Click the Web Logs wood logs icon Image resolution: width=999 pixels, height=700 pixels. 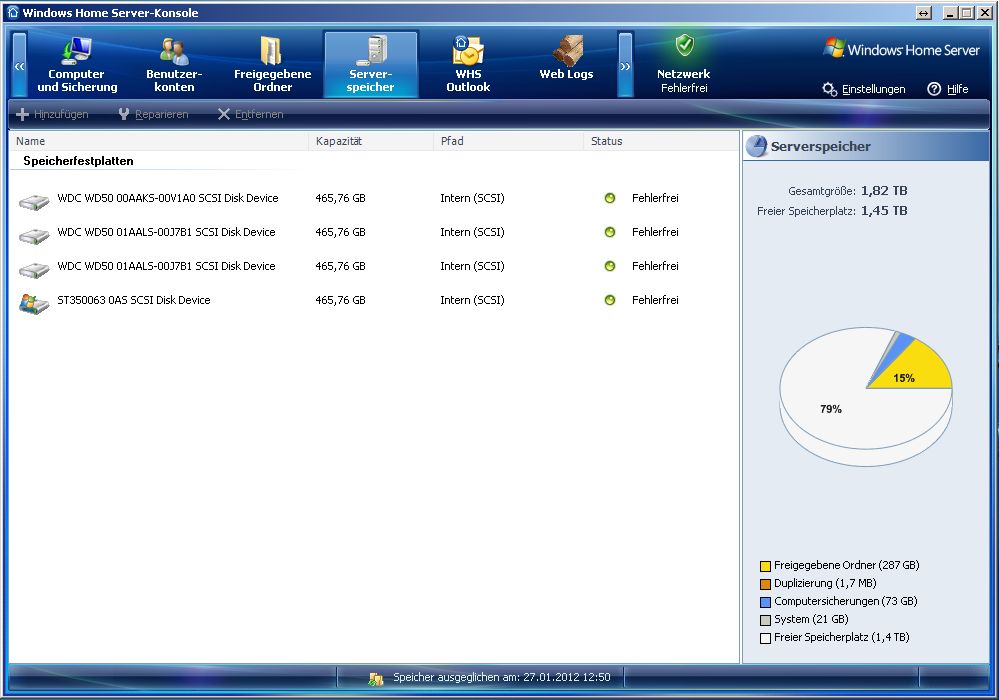pos(567,50)
